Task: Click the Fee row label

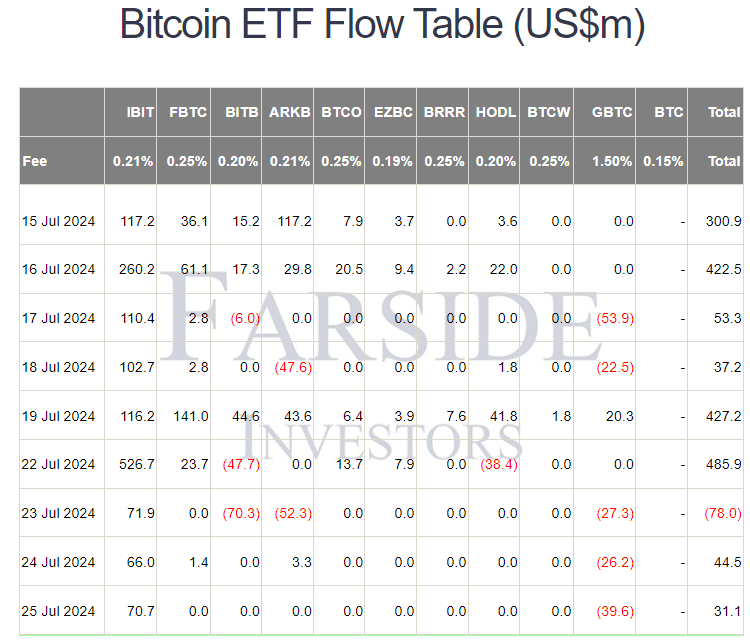Action: tap(35, 161)
